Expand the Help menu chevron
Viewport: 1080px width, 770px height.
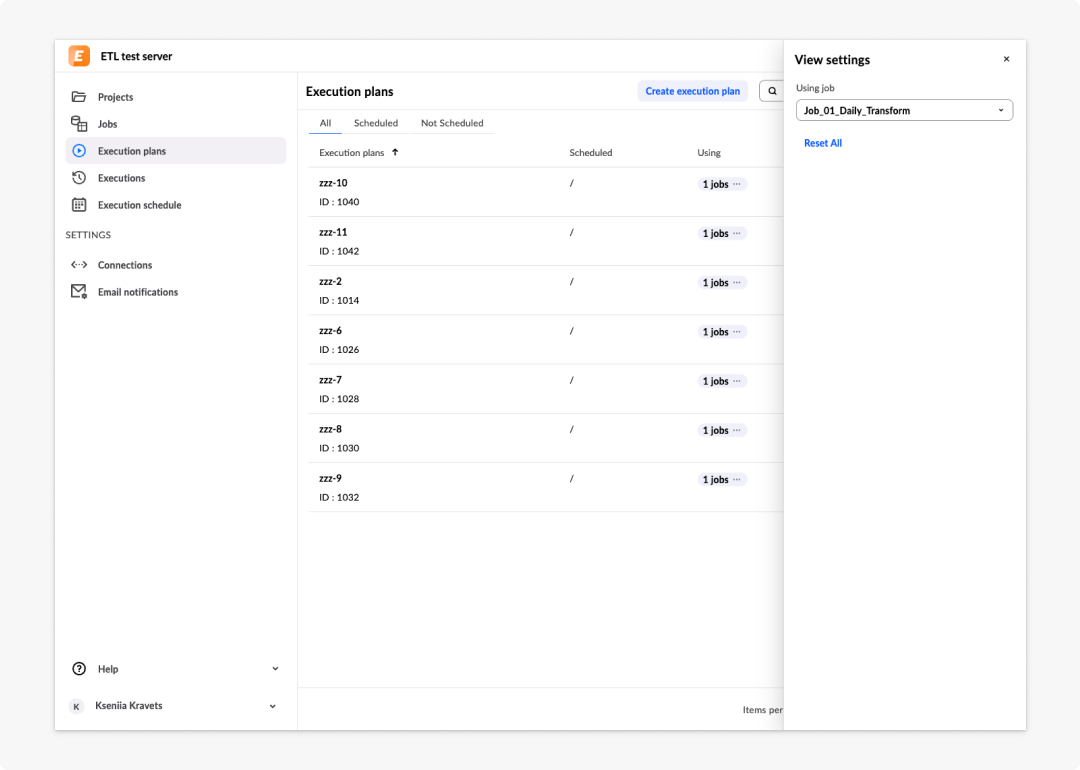(276, 669)
